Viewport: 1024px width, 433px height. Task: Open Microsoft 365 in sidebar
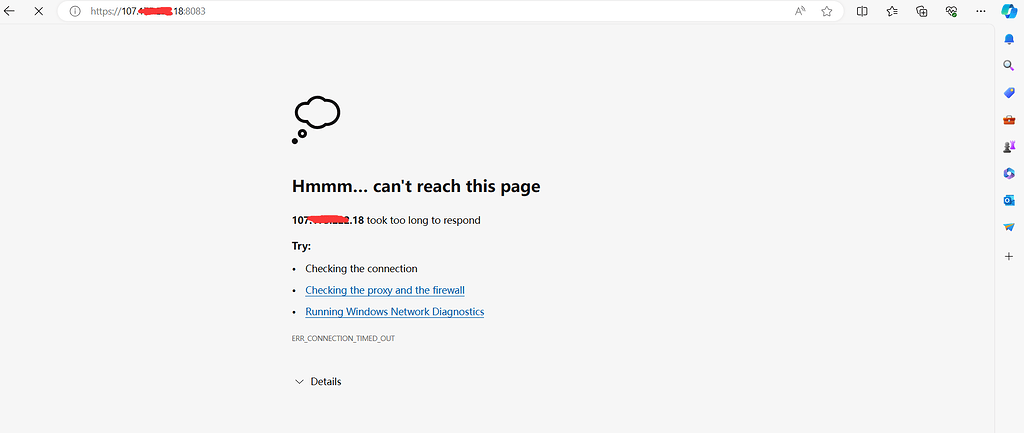[1009, 173]
